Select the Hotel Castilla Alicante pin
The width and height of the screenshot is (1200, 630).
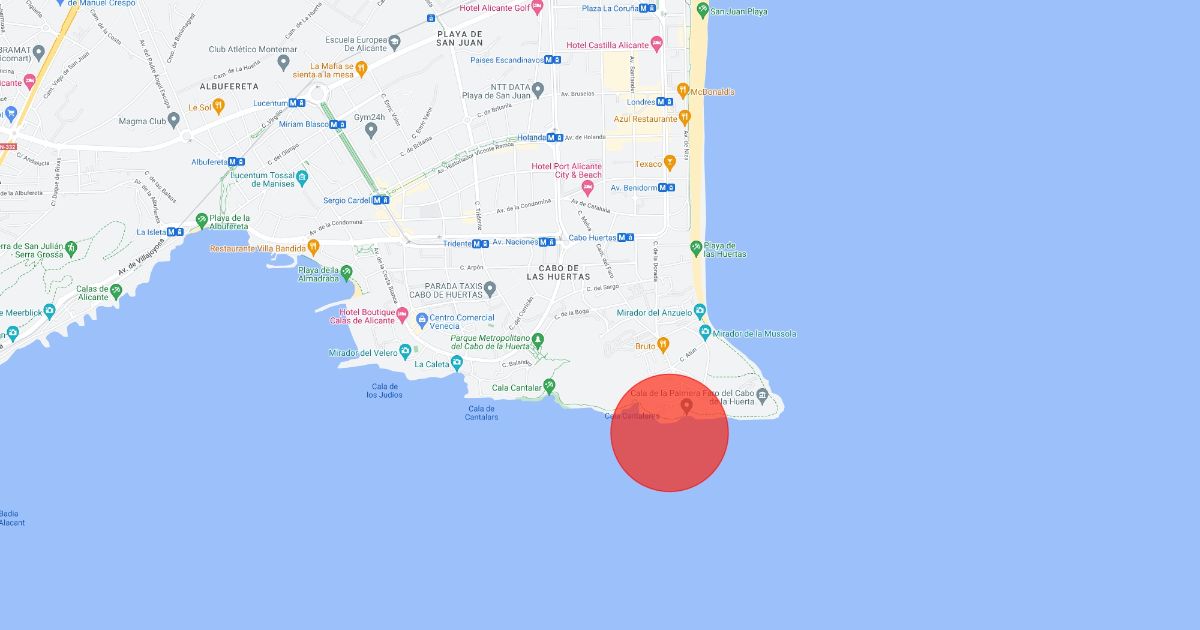tap(656, 44)
